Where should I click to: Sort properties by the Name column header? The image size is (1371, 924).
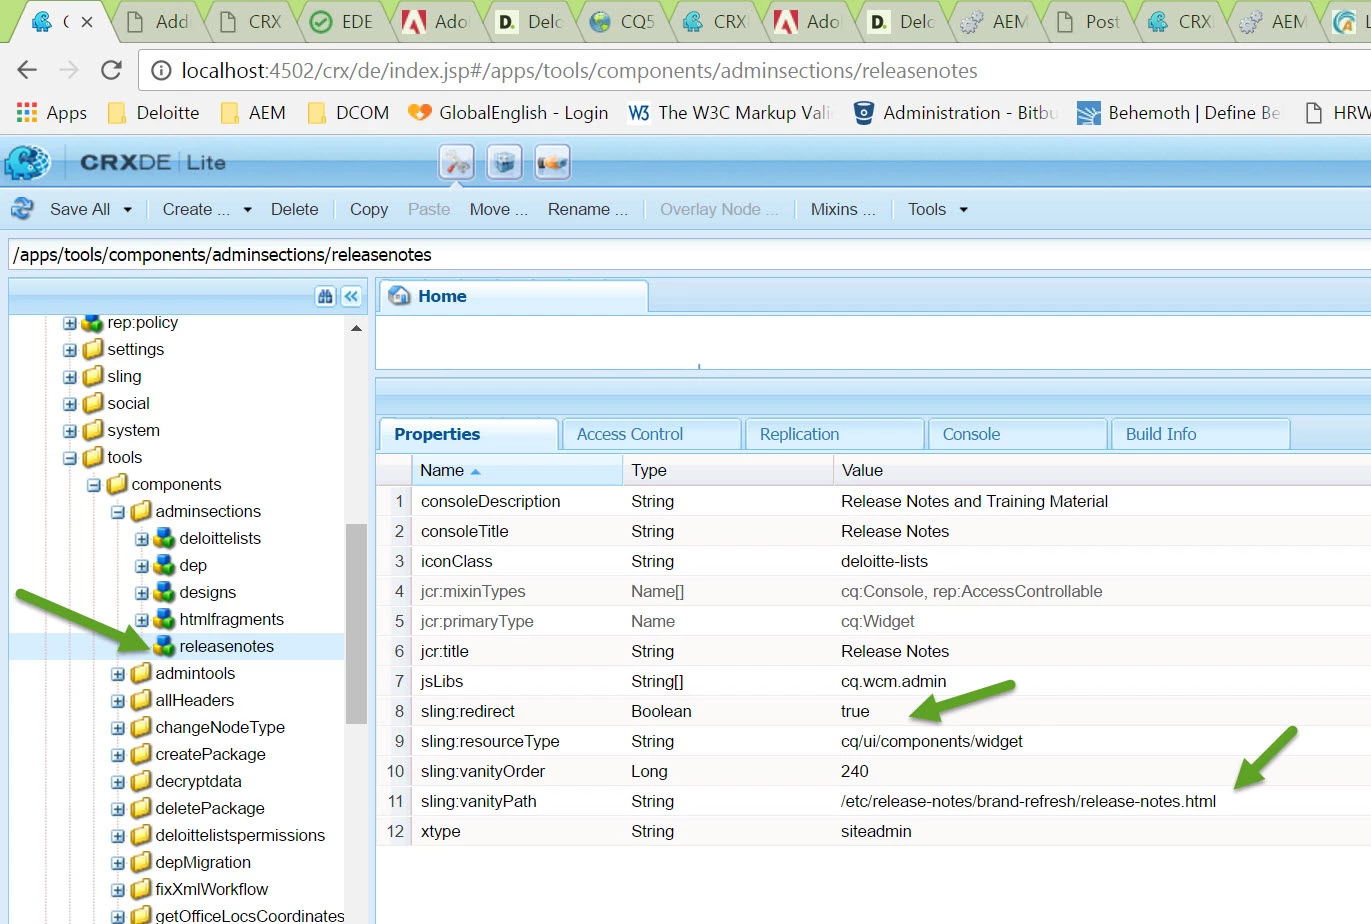pyautogui.click(x=517, y=470)
